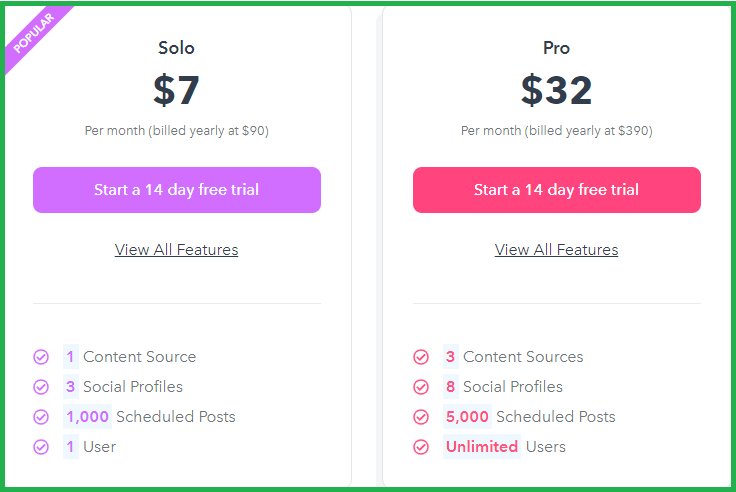The width and height of the screenshot is (736, 492).
Task: Start the Solo plan 14 day free trial
Action: pyautogui.click(x=177, y=190)
